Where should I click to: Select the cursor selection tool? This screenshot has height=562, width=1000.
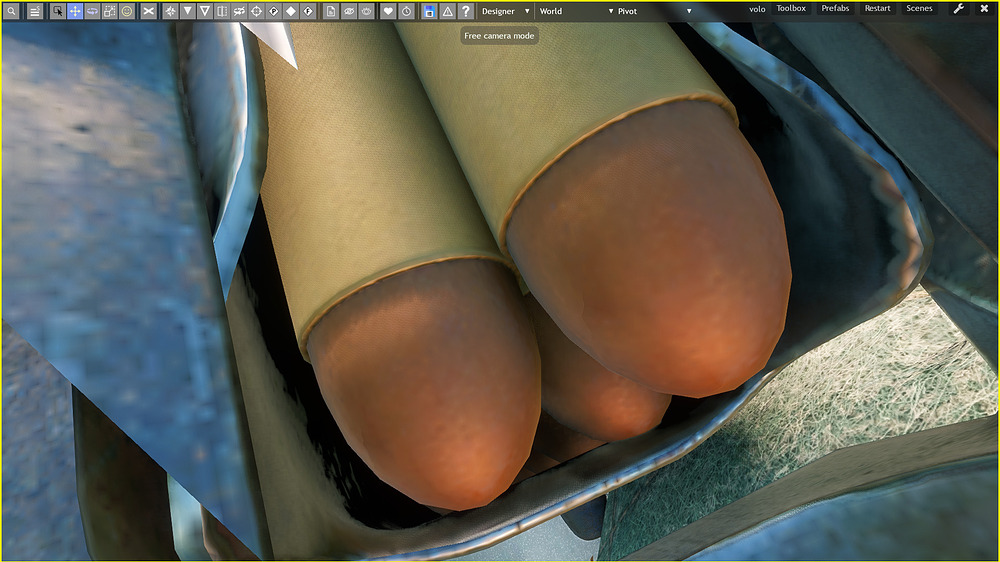(57, 11)
